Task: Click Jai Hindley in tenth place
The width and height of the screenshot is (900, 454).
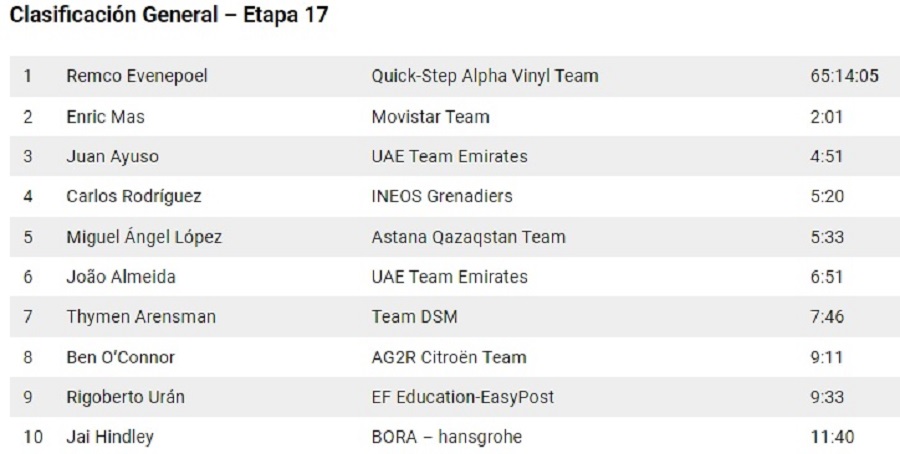Action: [110, 437]
